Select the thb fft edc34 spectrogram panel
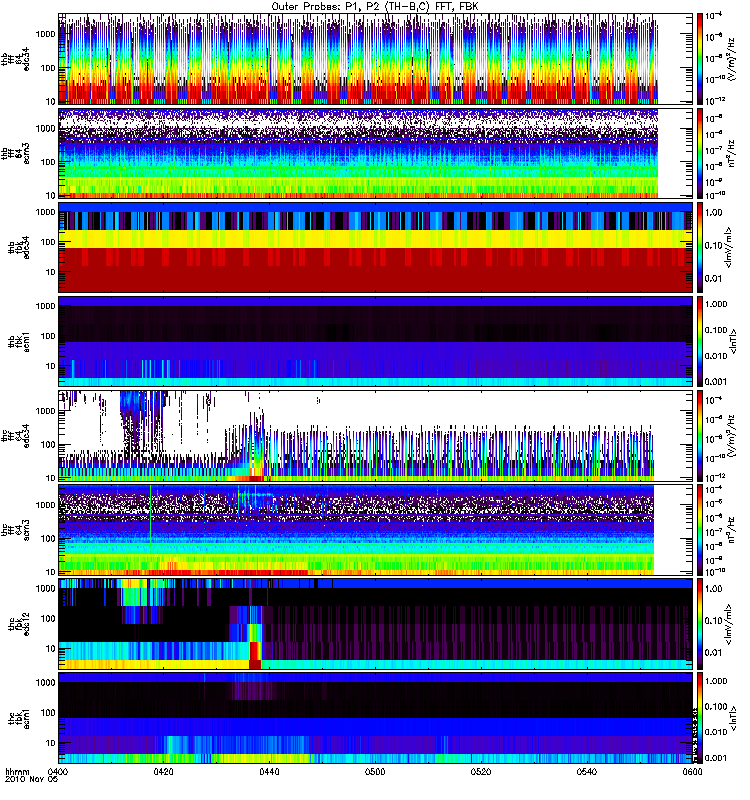The width and height of the screenshot is (750, 800). click(x=375, y=59)
